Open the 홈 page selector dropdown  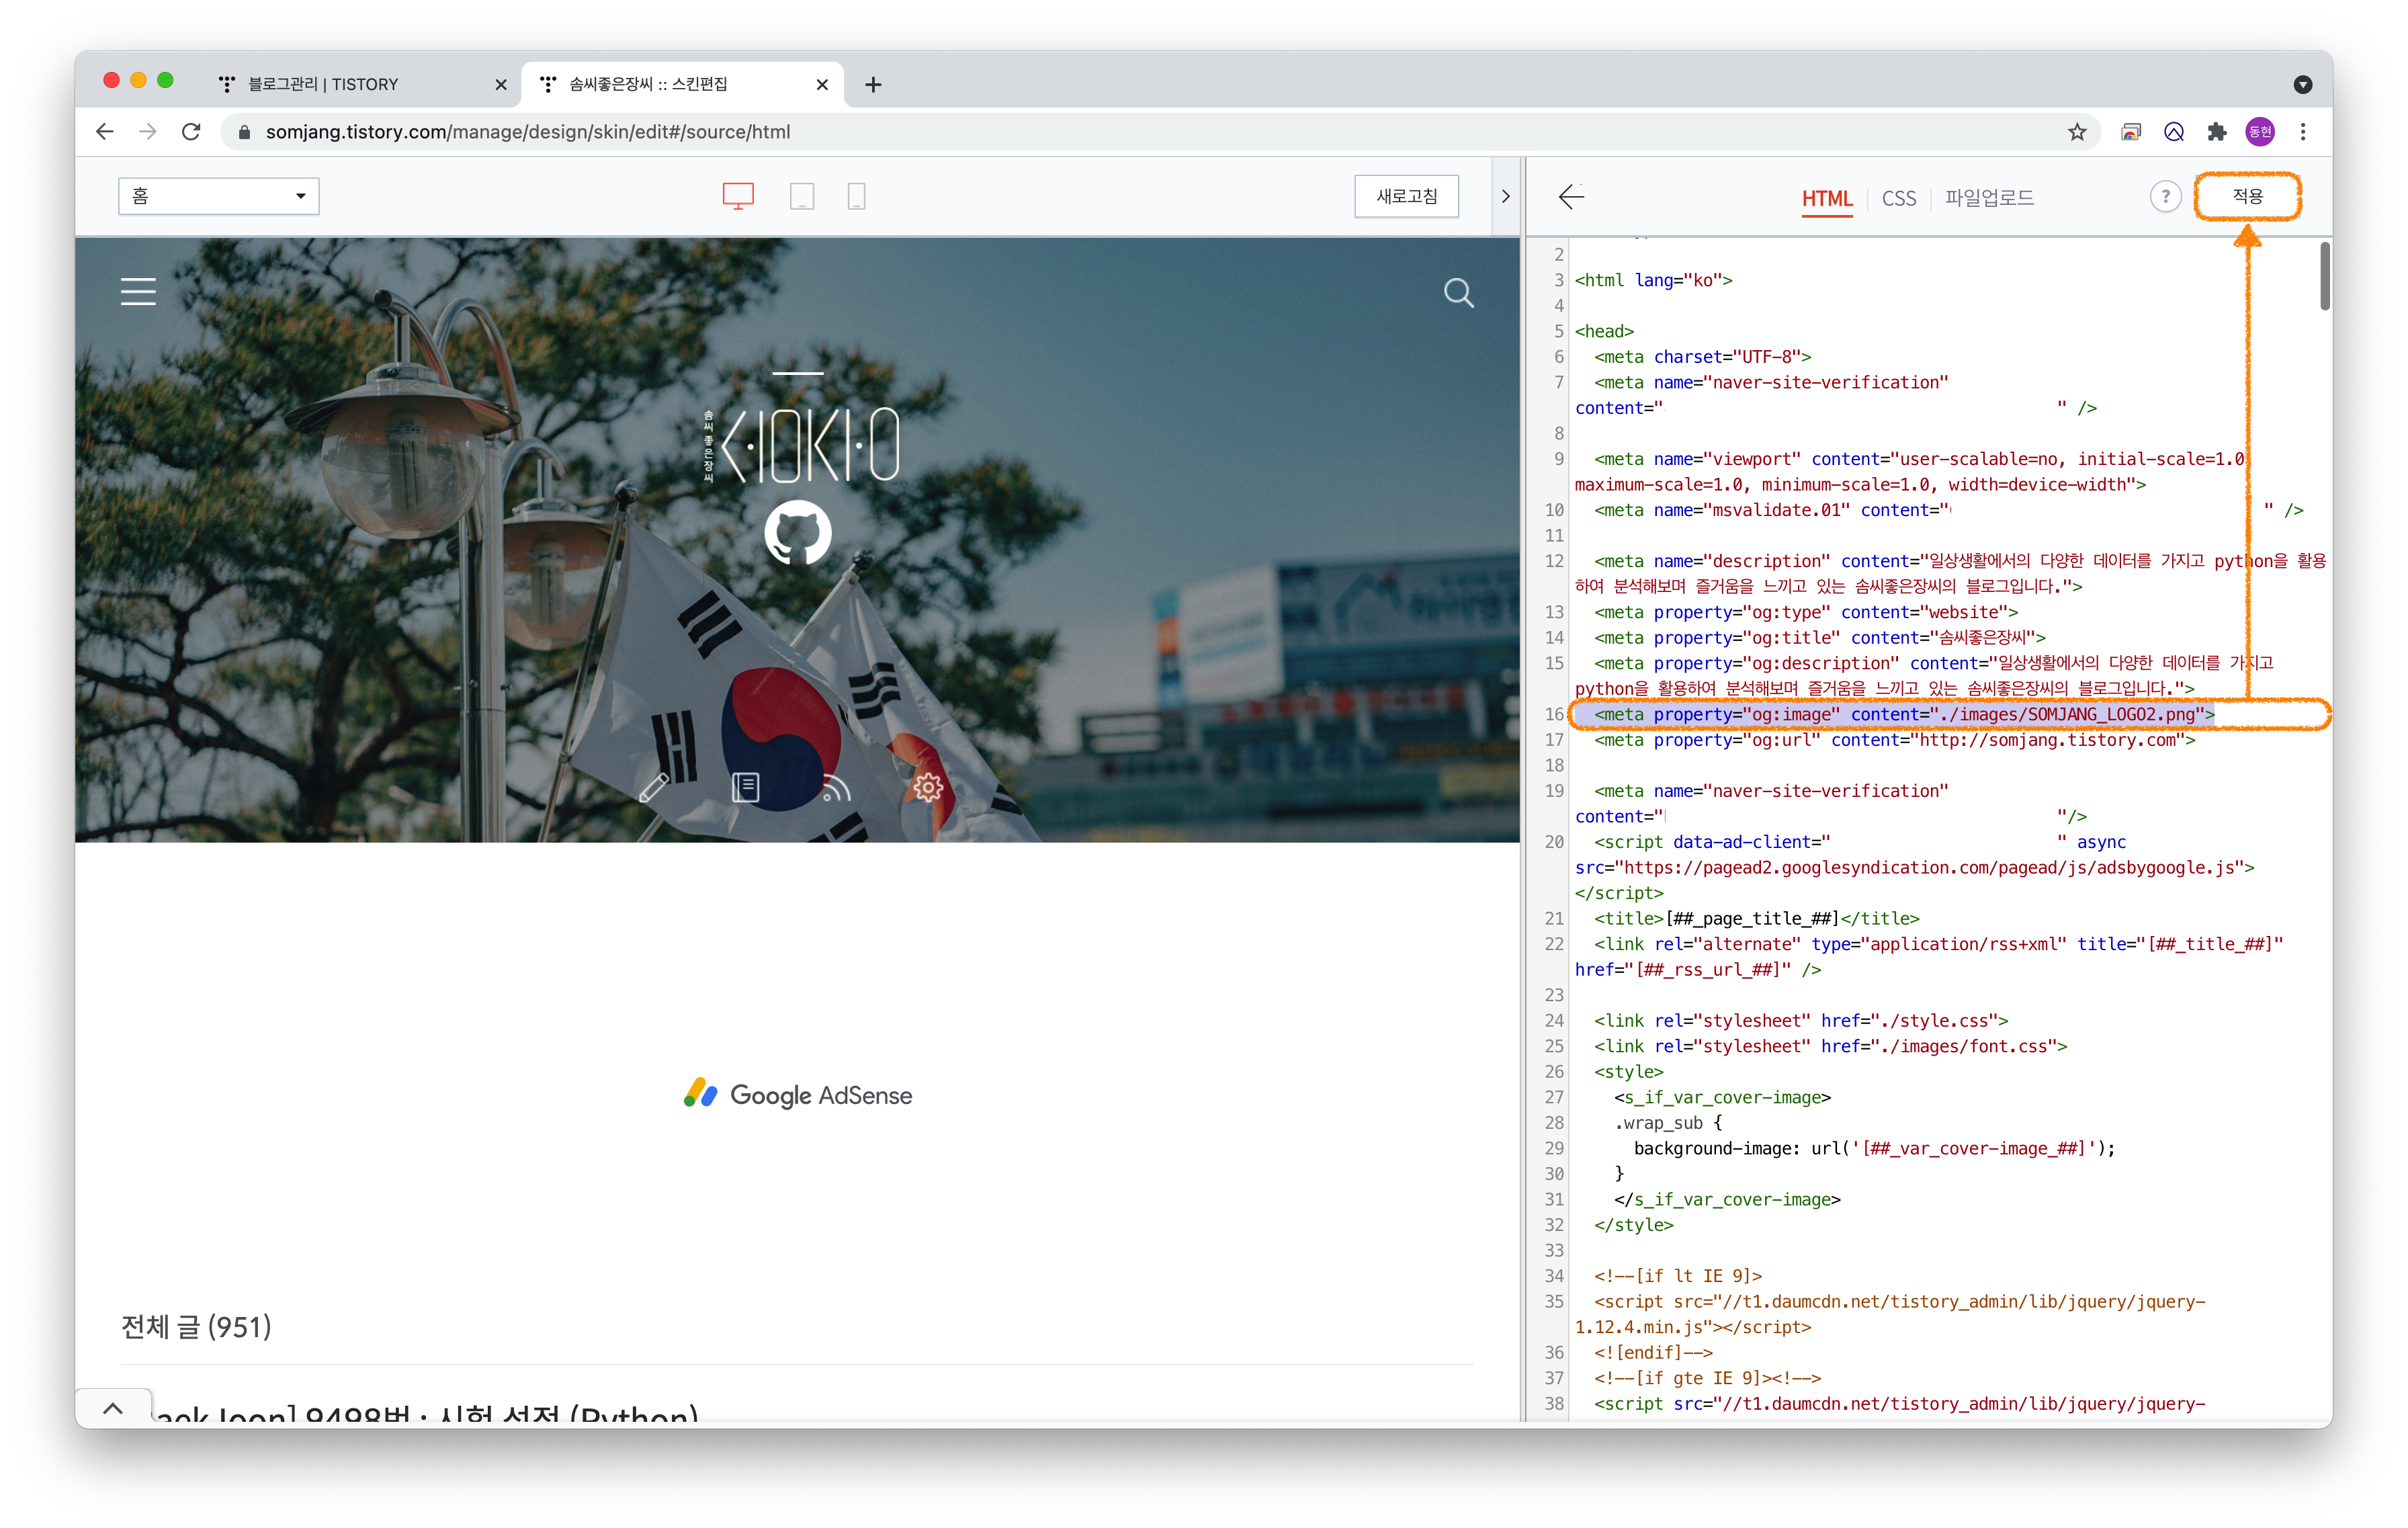point(219,196)
